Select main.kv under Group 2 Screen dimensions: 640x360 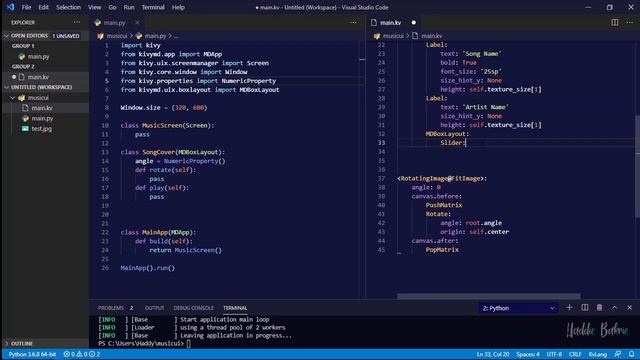[x=38, y=77]
